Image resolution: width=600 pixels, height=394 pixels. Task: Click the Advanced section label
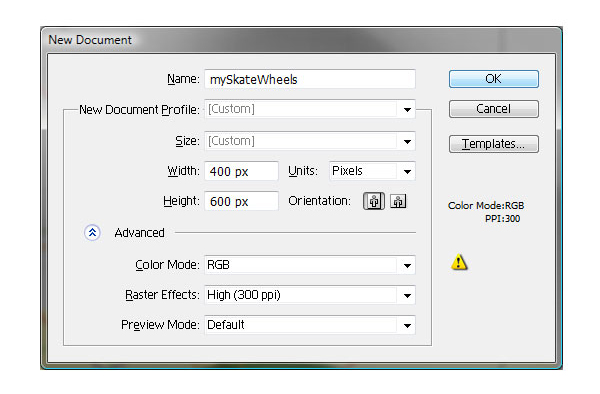tap(140, 233)
